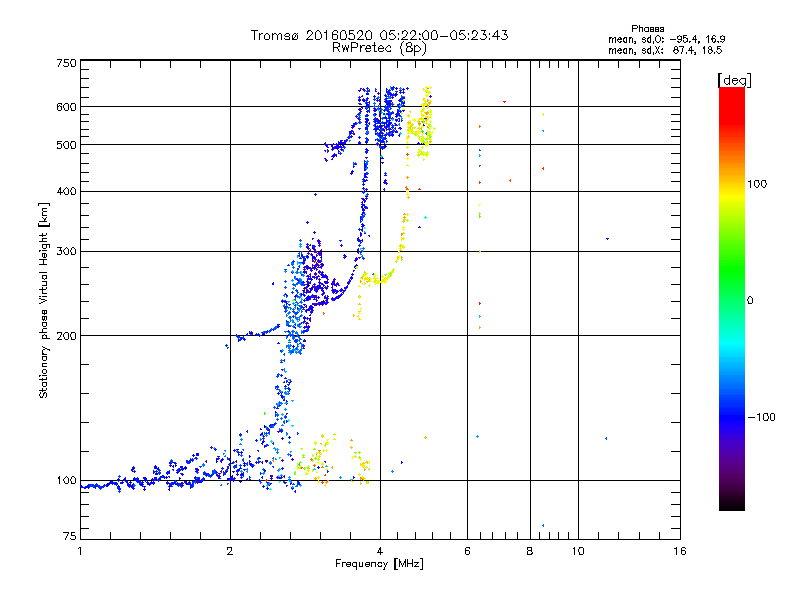Click the x-axis tick label '16'
Screen dimensions: 800x600
point(680,551)
